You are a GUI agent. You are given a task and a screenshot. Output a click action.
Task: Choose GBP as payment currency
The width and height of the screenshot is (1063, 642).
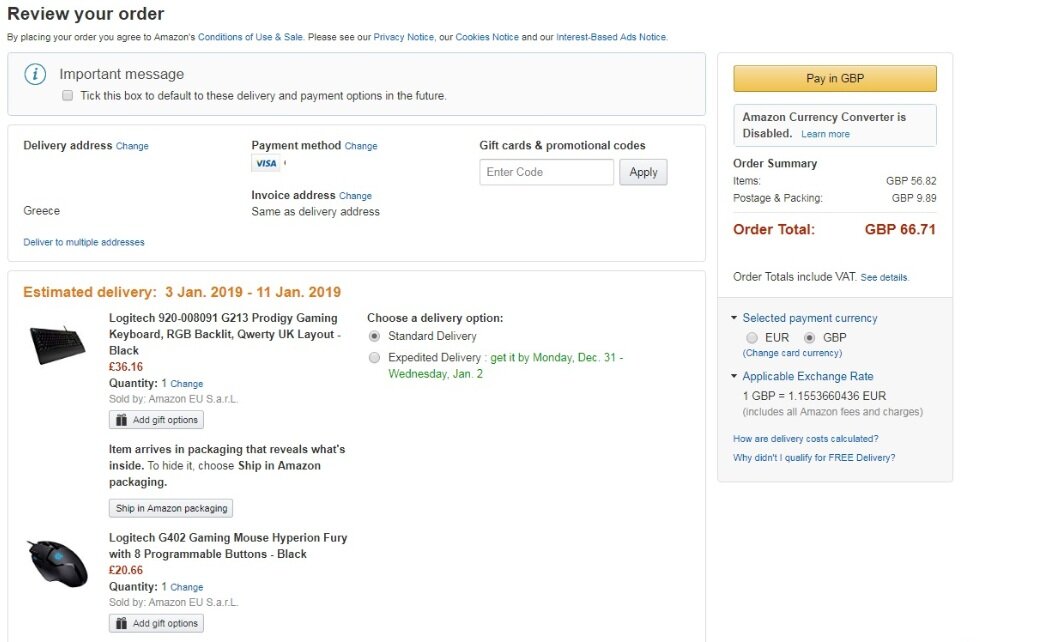[809, 338]
